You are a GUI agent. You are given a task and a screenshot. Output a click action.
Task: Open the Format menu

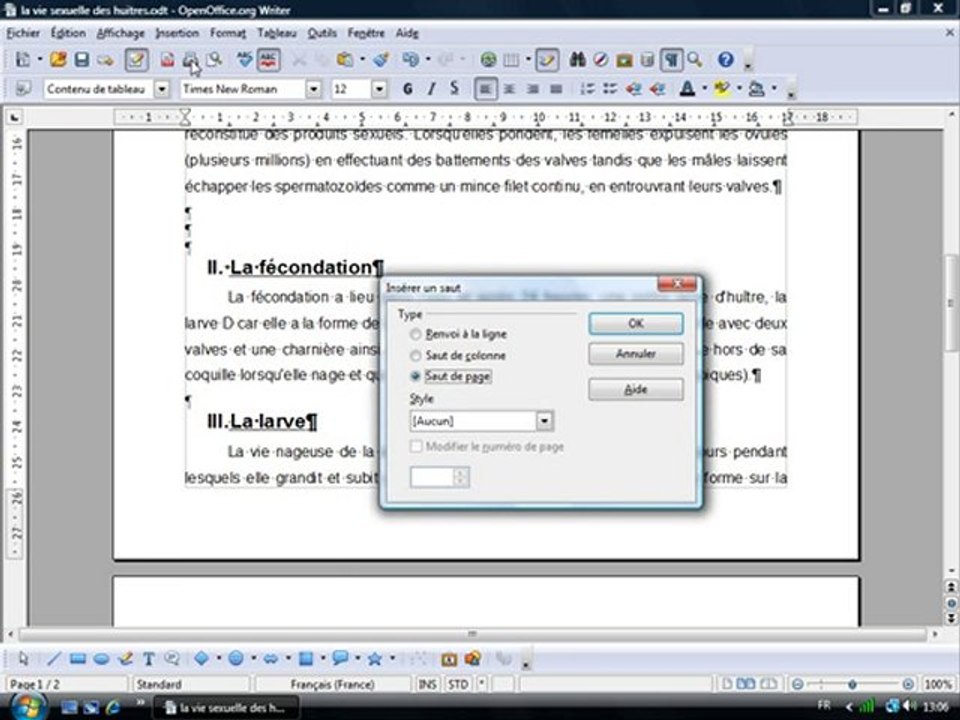pyautogui.click(x=228, y=33)
